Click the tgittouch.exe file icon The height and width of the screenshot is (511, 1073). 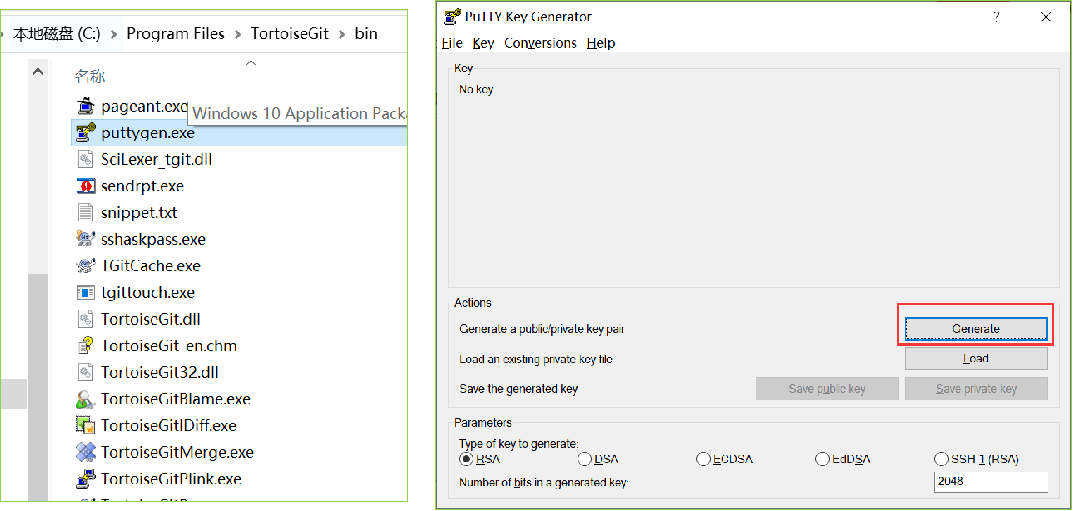[85, 293]
